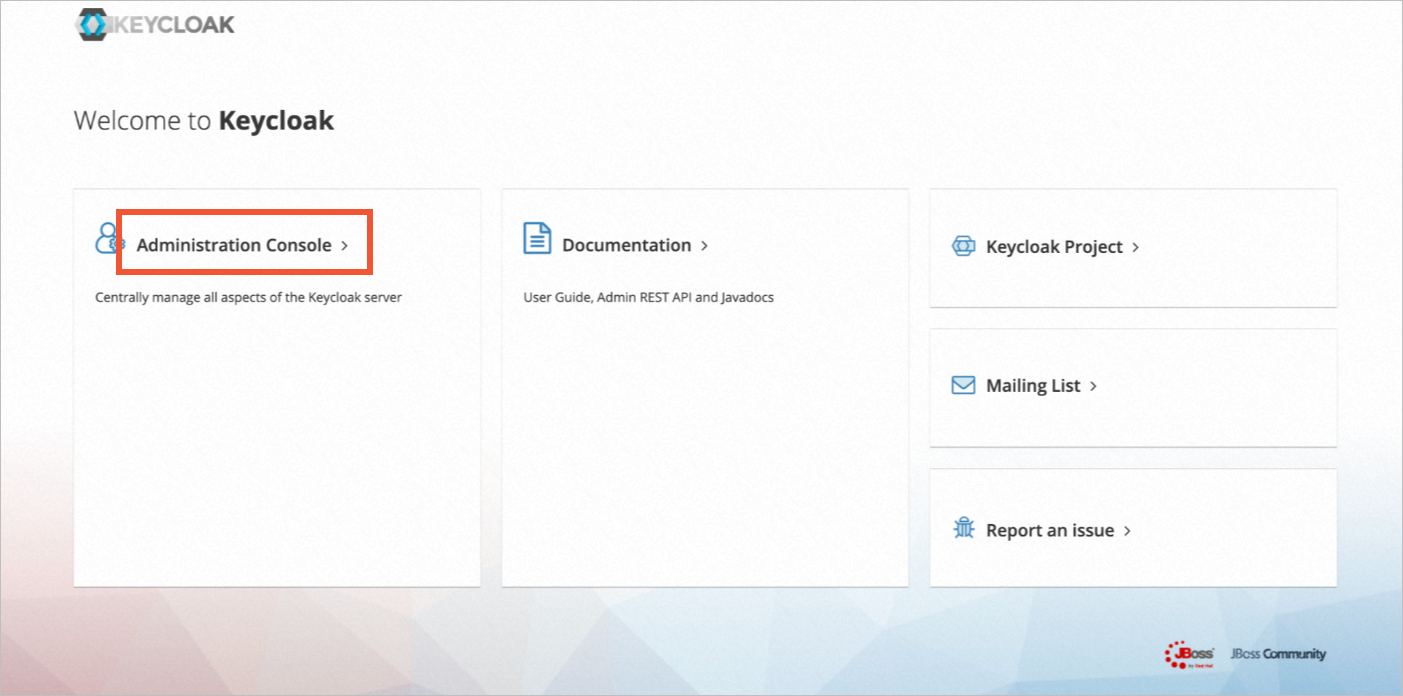Click chevron next to Mailing List
The height and width of the screenshot is (696, 1403).
[1093, 386]
